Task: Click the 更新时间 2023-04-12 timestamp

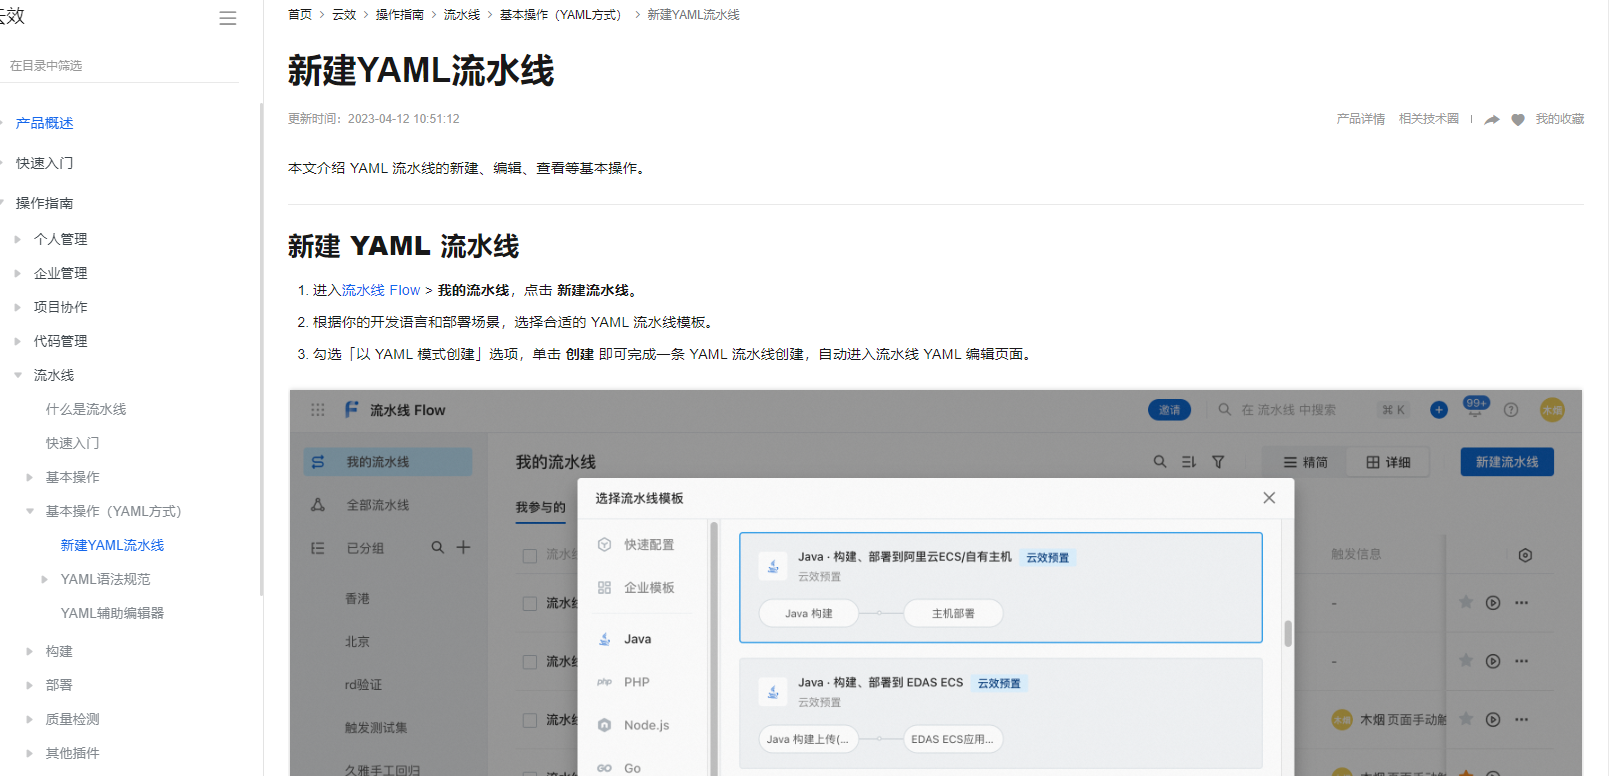Action: 374,119
